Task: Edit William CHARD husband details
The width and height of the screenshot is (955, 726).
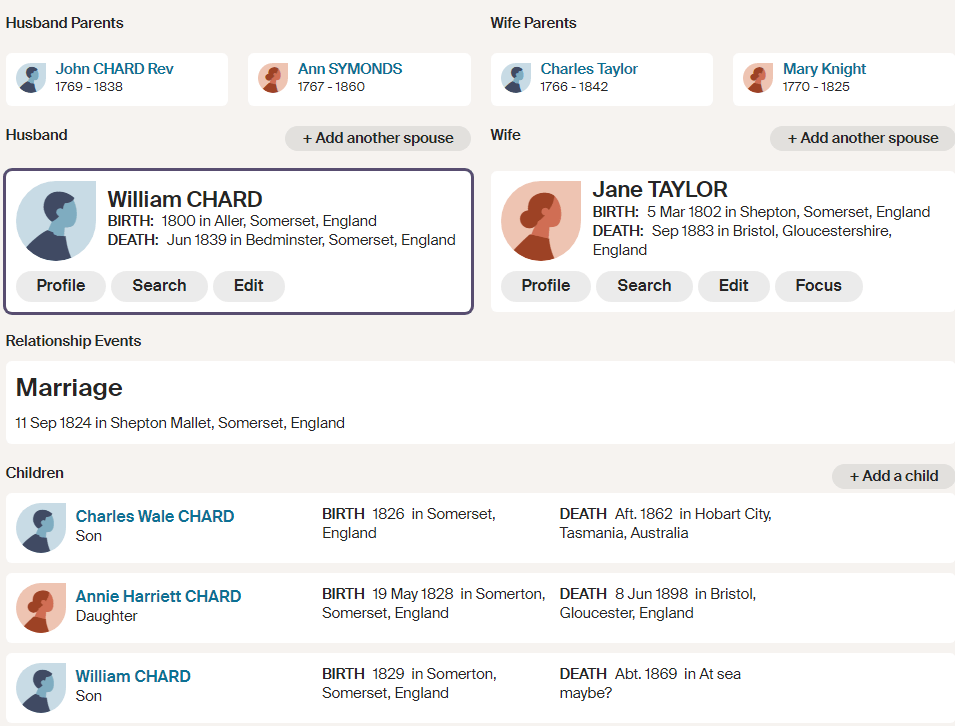Action: tap(249, 286)
